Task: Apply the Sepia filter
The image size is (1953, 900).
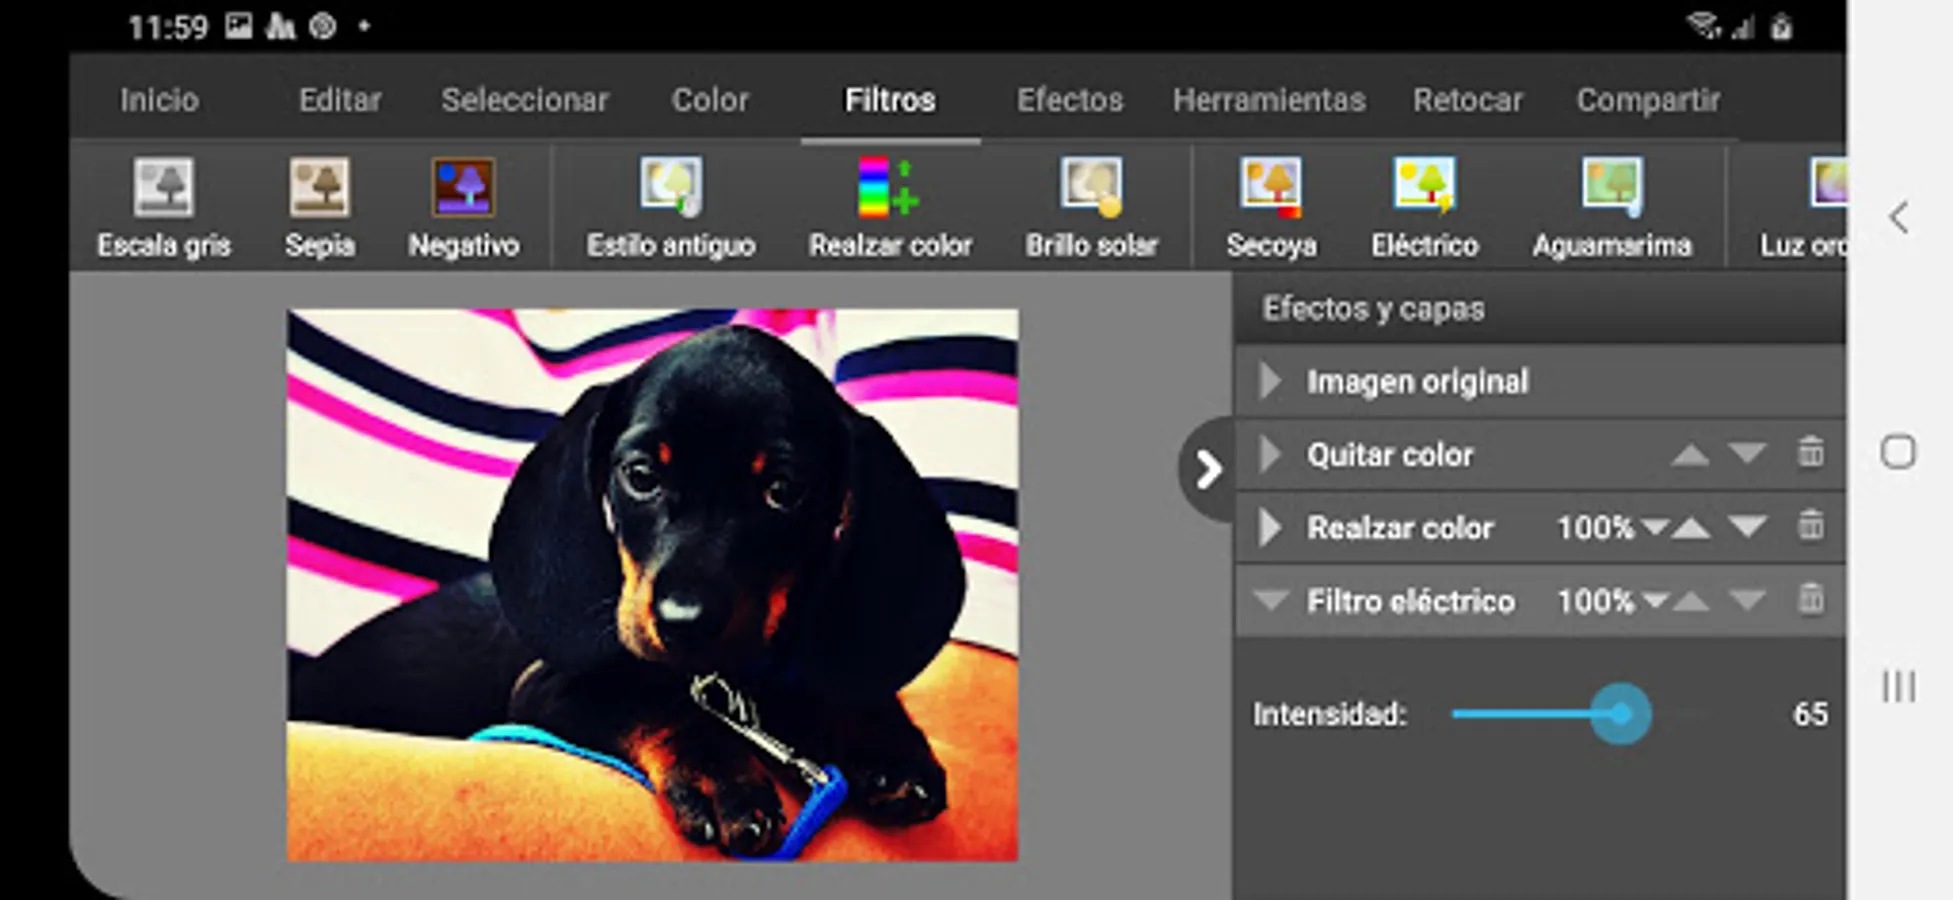Action: pyautogui.click(x=319, y=208)
